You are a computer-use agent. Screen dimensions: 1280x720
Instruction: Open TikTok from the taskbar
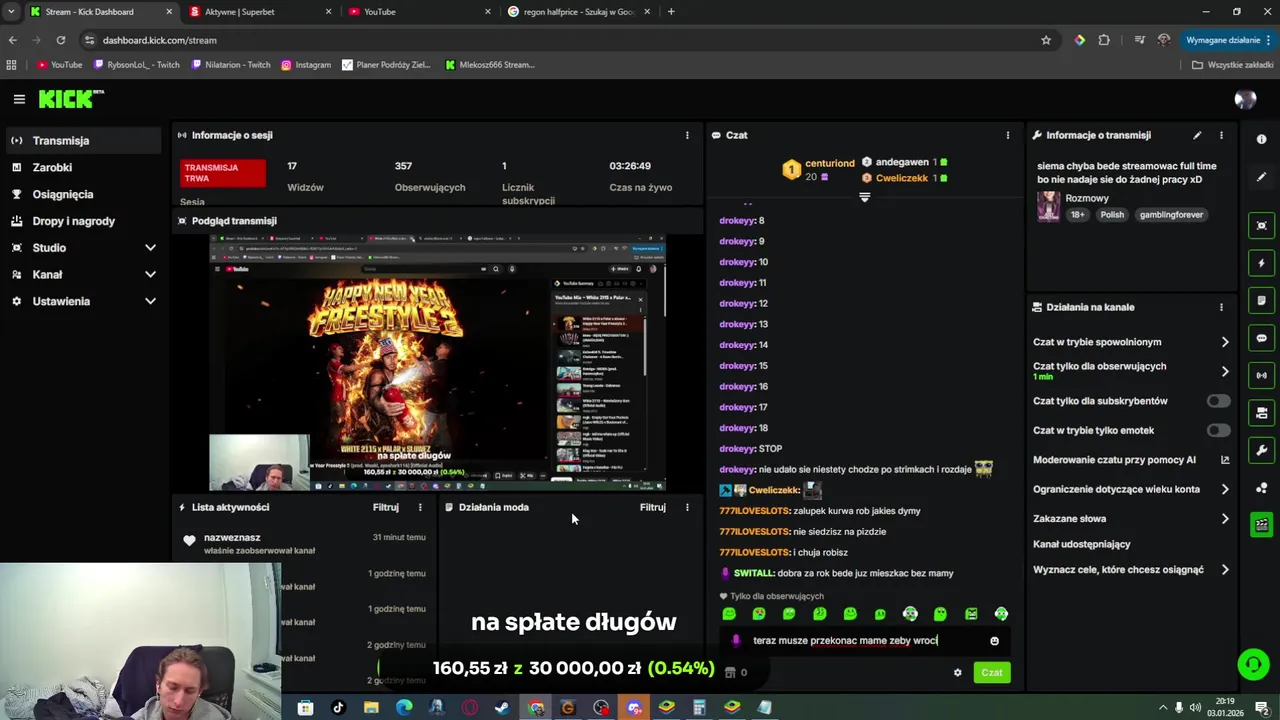click(338, 708)
